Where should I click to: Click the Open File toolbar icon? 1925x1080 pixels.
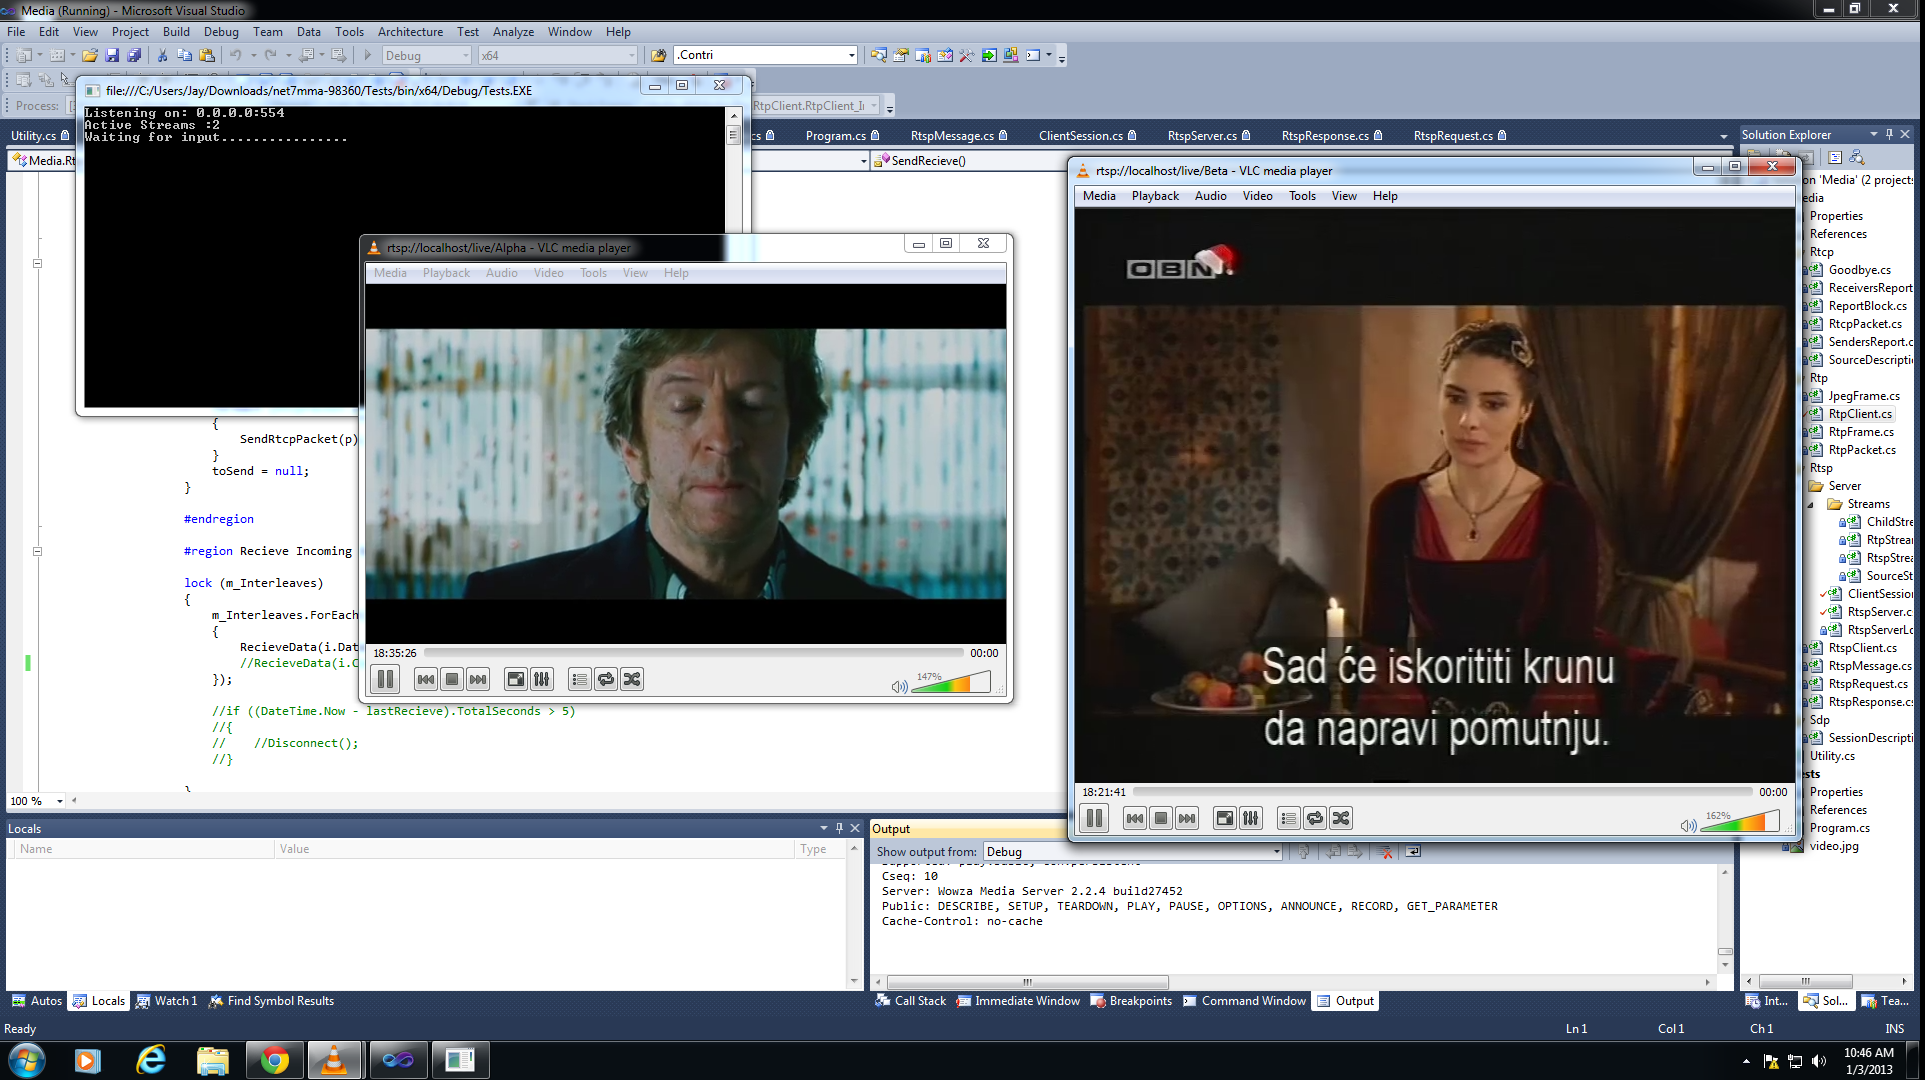click(90, 56)
